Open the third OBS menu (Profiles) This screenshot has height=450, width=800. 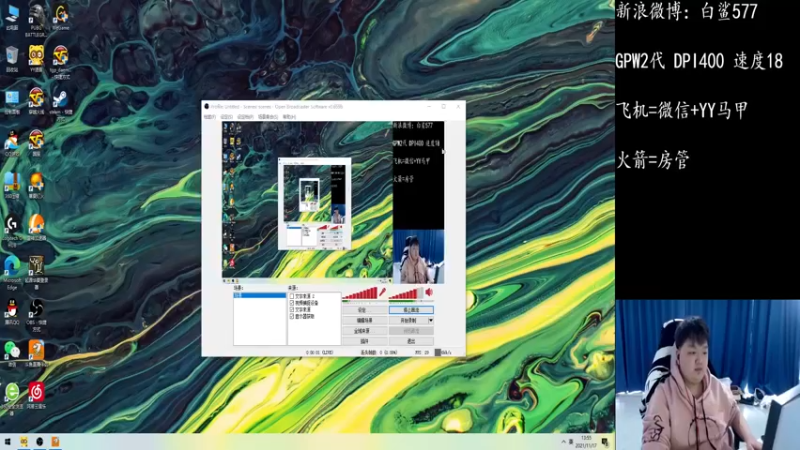tap(245, 117)
